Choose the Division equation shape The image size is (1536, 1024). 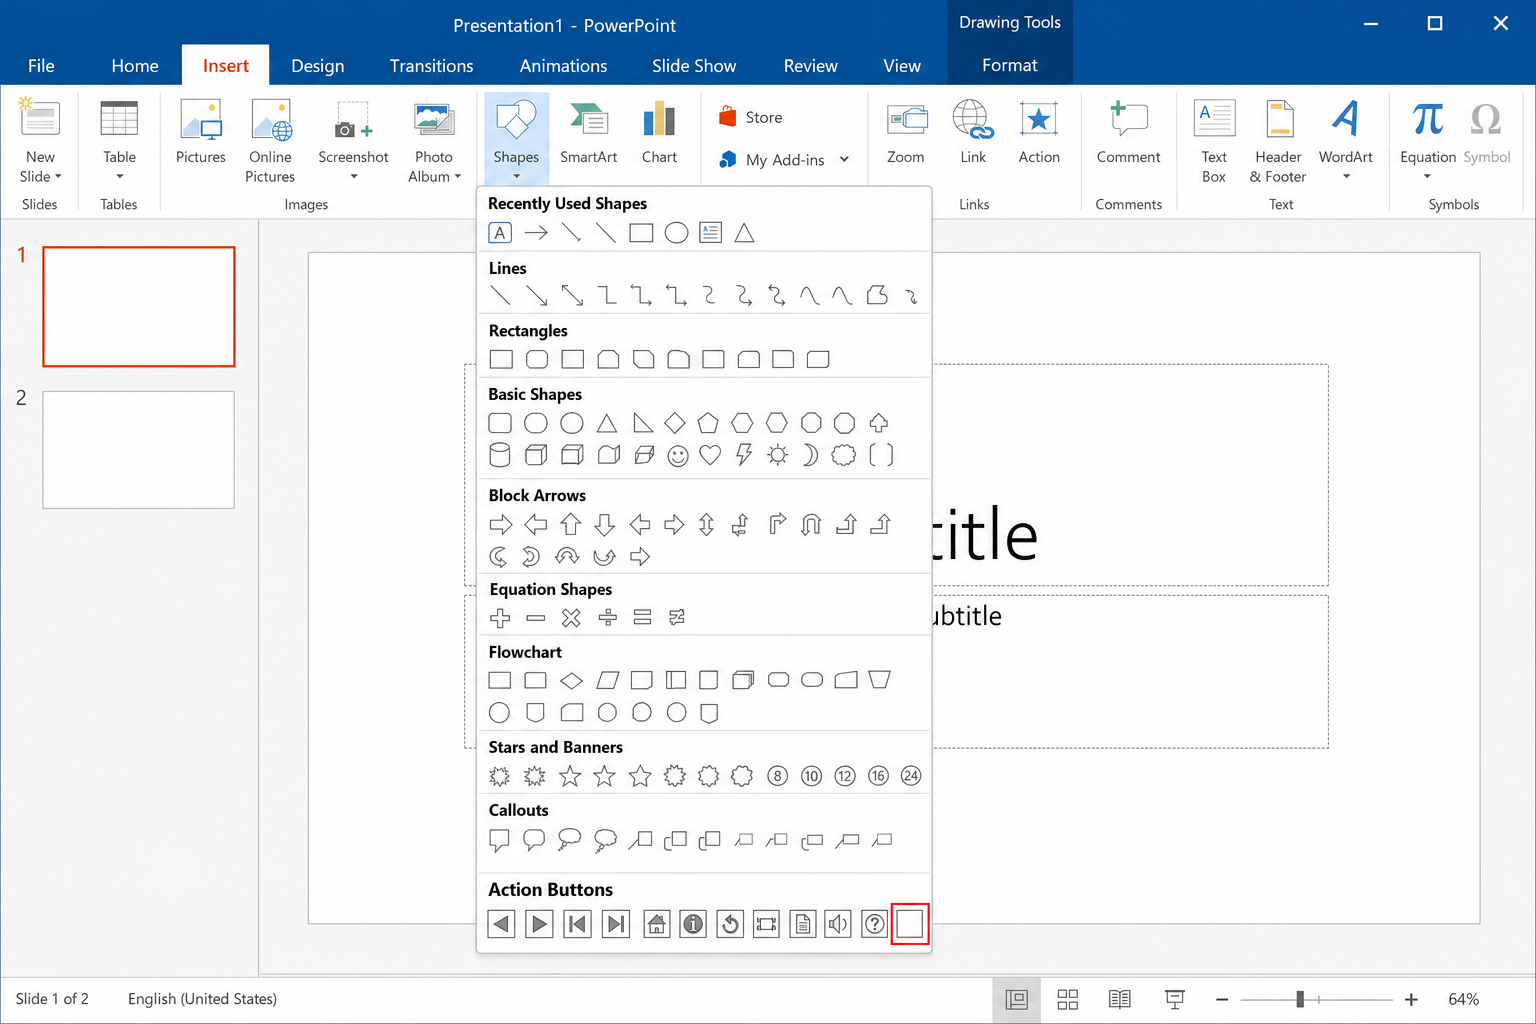point(607,618)
